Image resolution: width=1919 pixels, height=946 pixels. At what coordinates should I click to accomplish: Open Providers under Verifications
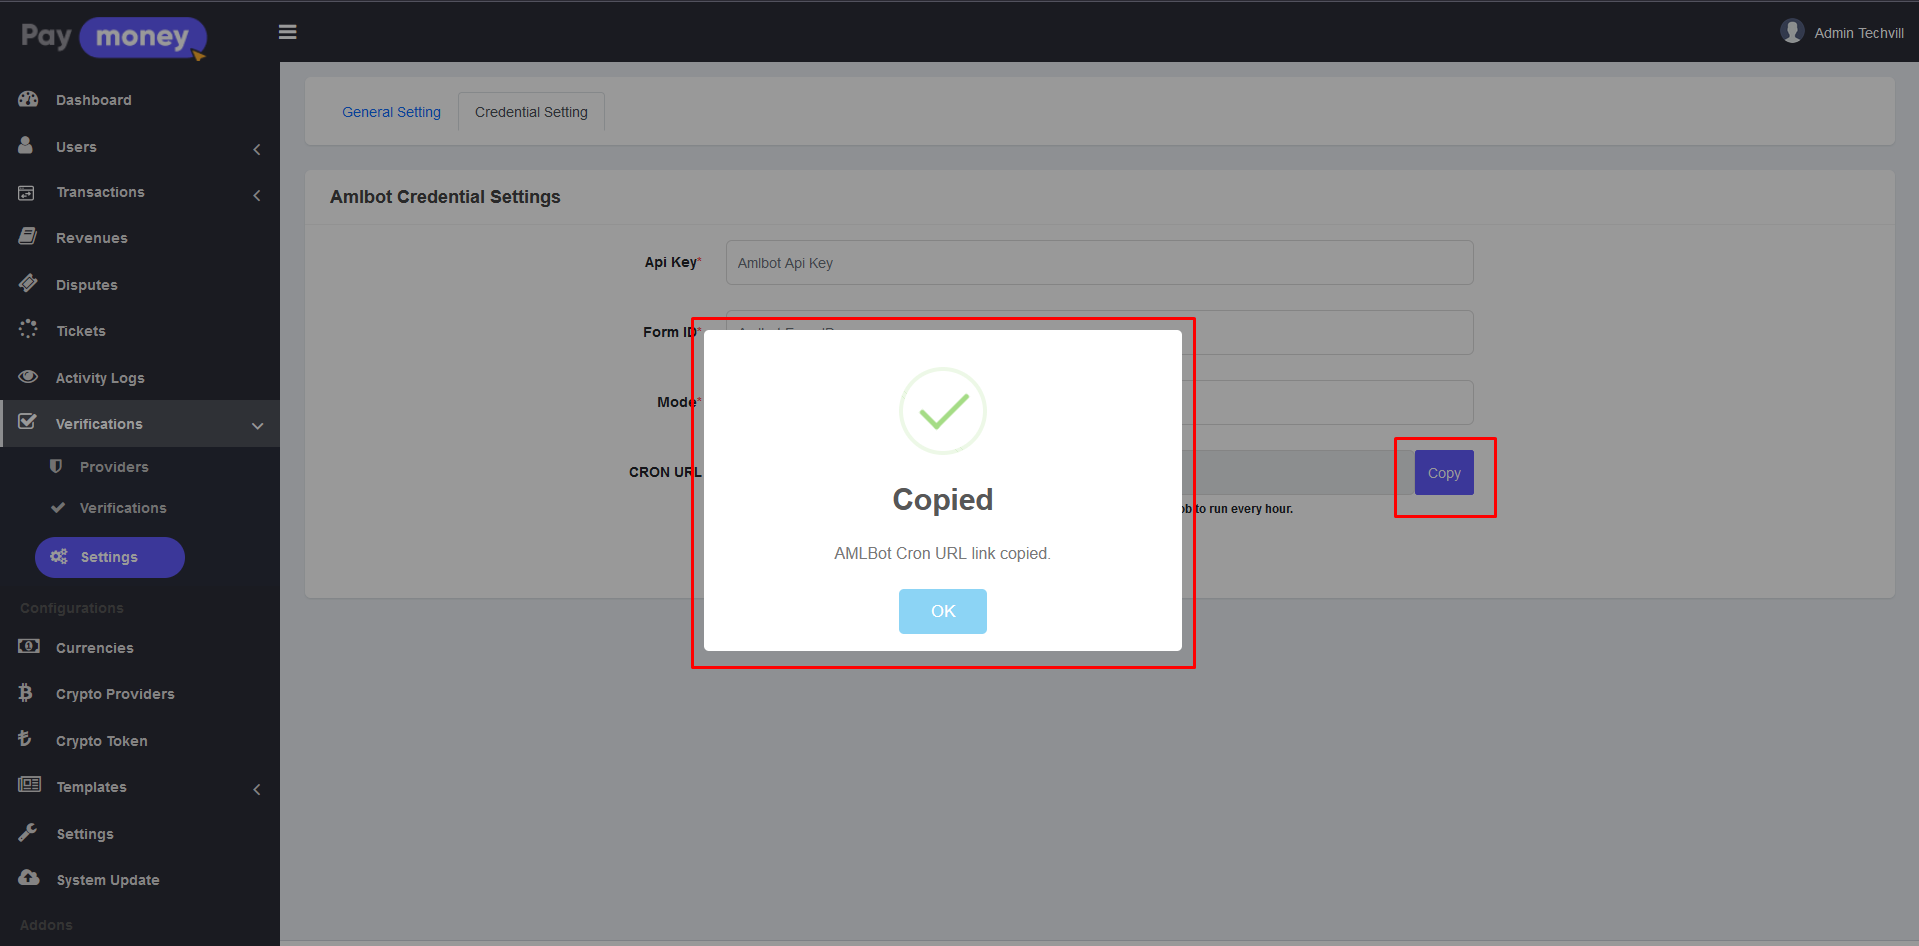point(114,467)
